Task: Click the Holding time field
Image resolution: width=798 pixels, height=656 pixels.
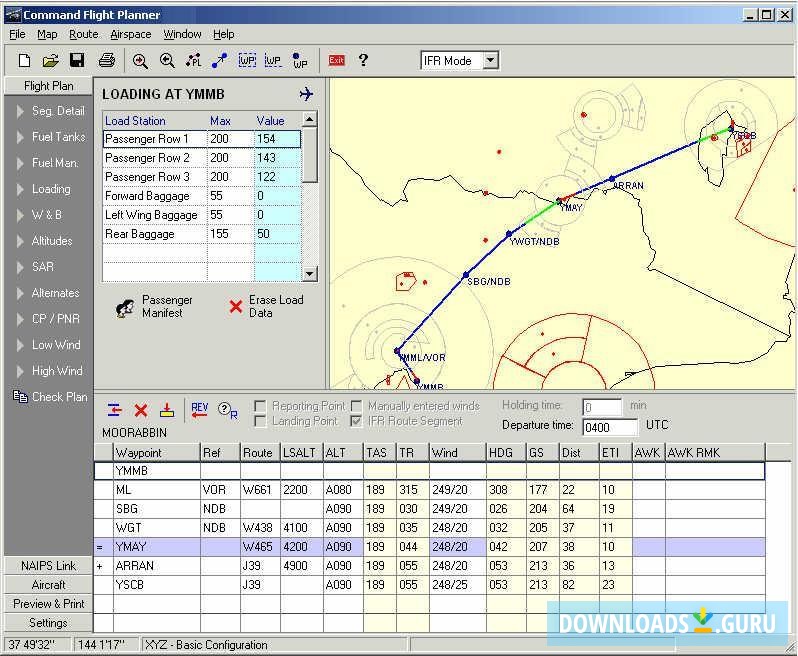Action: coord(602,407)
